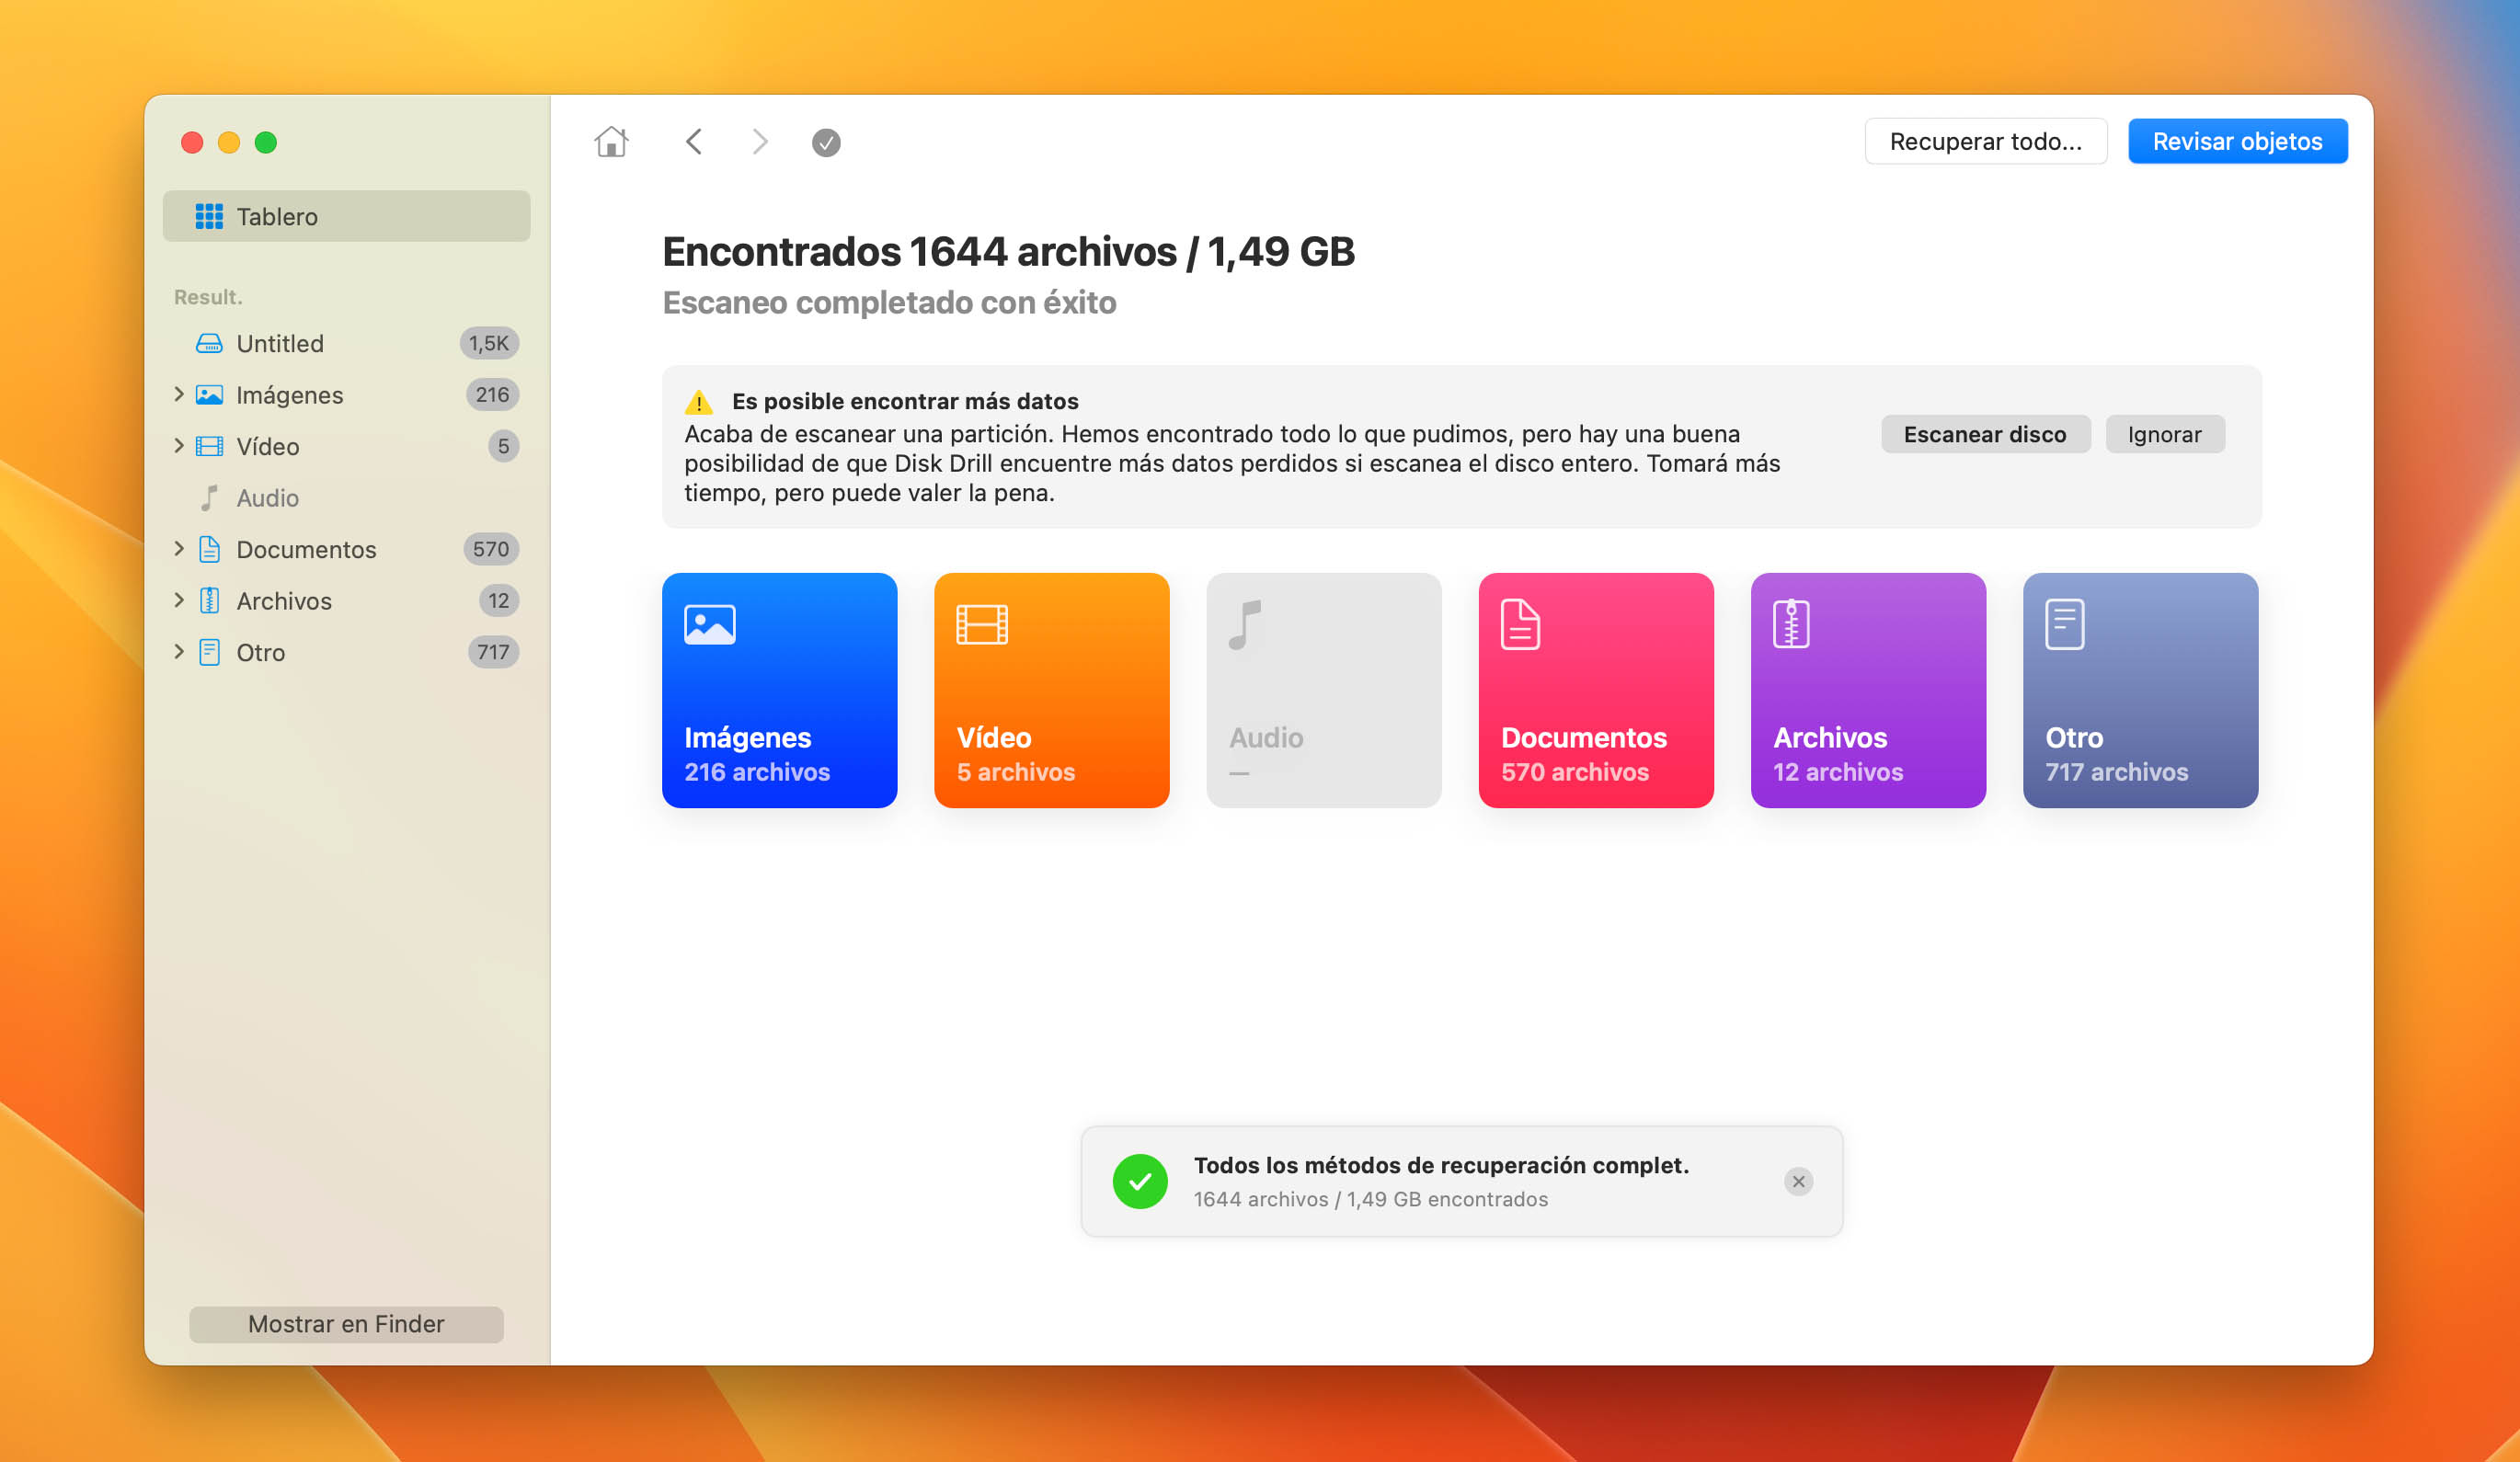Viewport: 2520px width, 1462px height.
Task: Click the 12 count badge for Archivos
Action: coord(499,601)
